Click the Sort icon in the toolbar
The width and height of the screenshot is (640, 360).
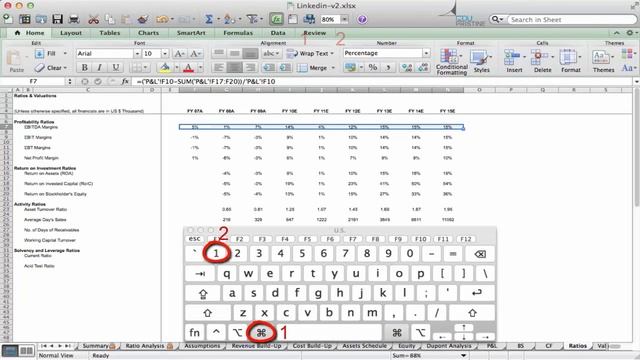tap(229, 19)
